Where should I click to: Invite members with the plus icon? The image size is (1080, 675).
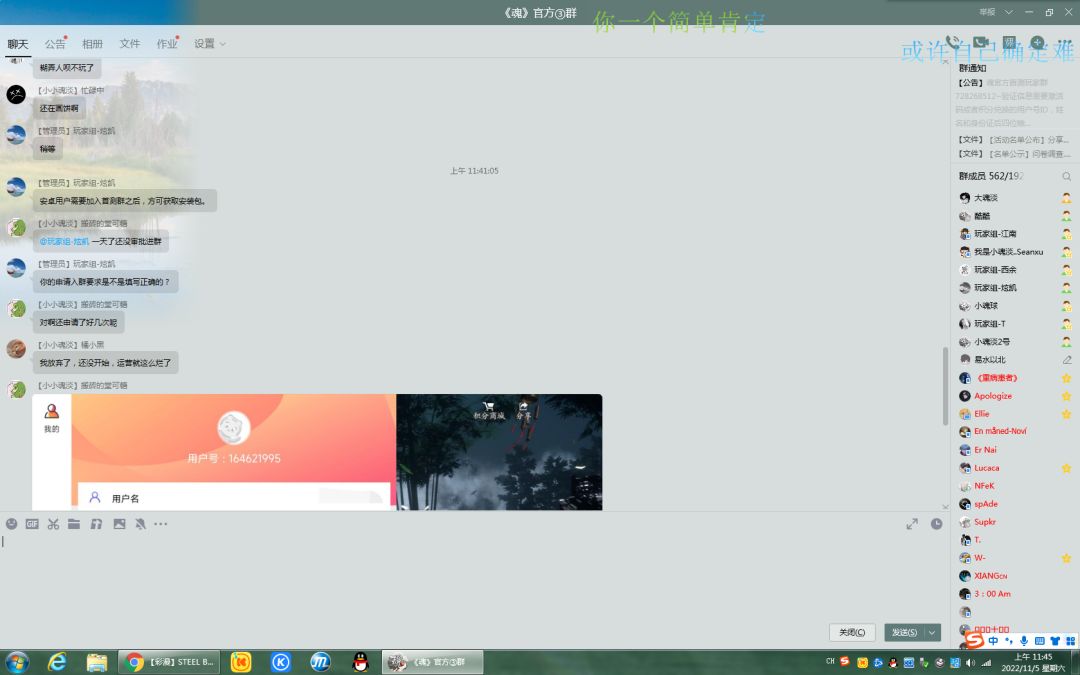[1037, 43]
